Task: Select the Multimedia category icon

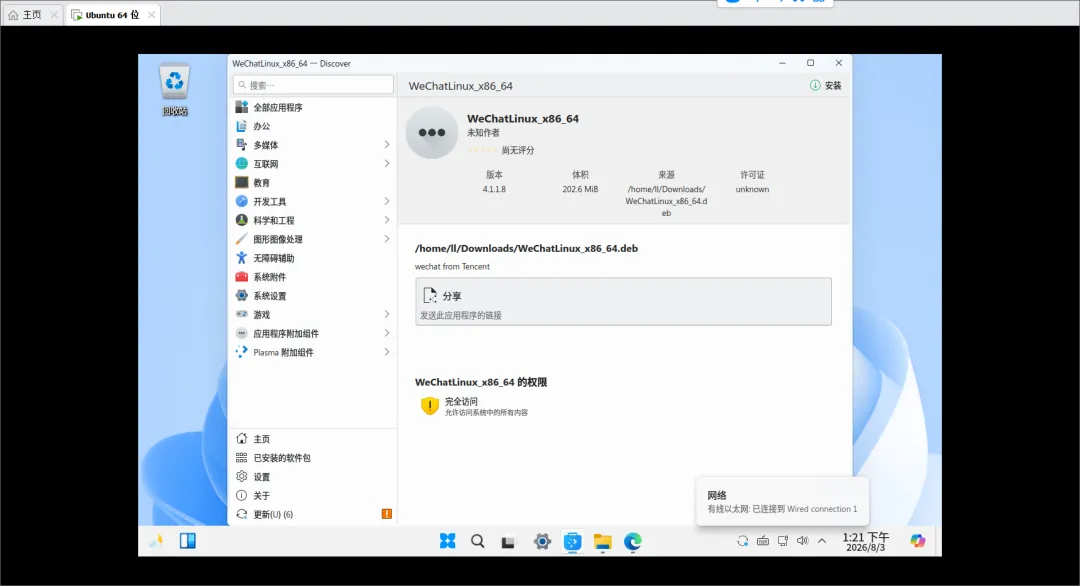Action: click(242, 145)
